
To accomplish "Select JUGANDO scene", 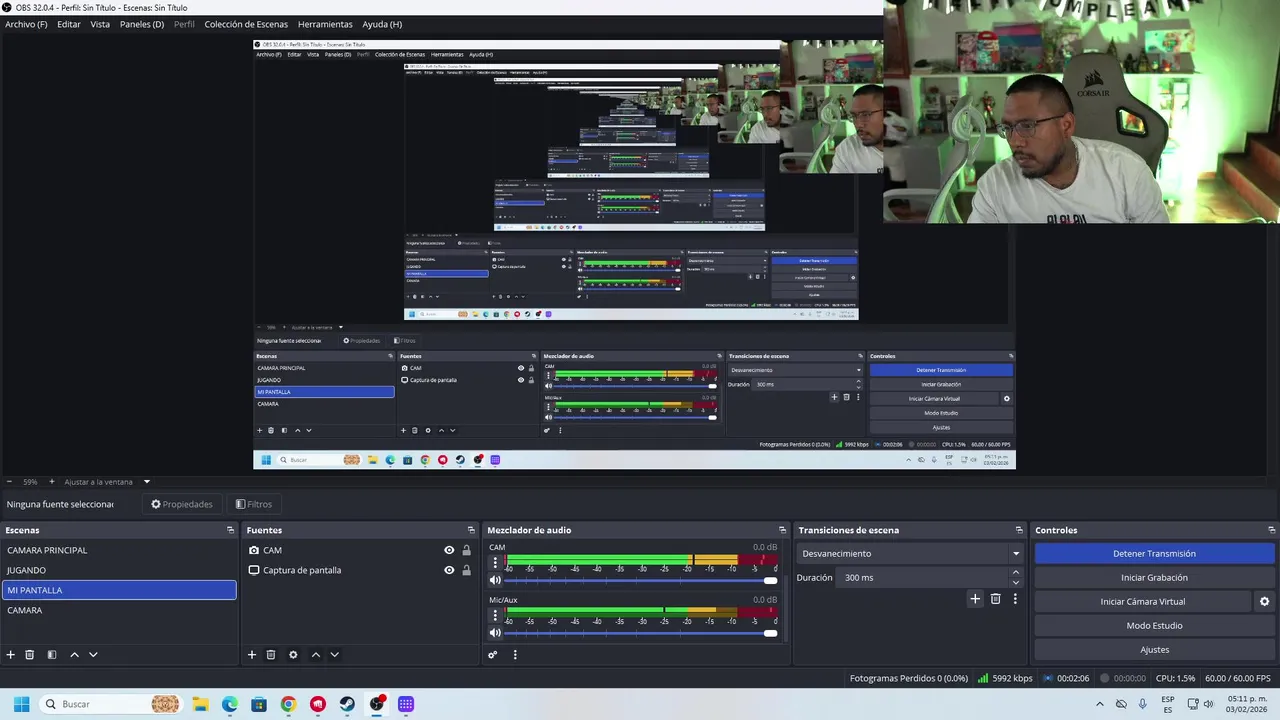I will (119, 570).
